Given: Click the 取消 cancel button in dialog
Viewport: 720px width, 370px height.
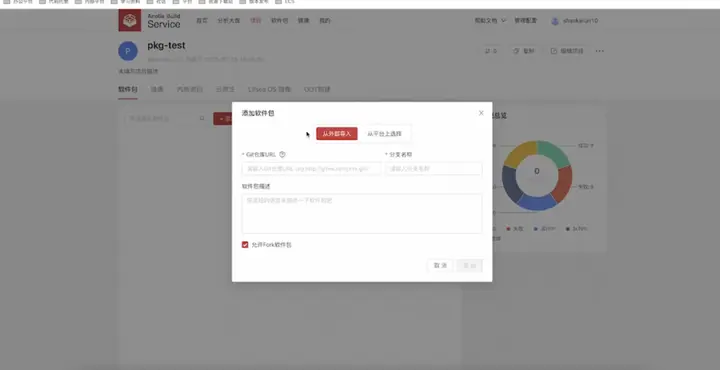Looking at the screenshot, I should tap(440, 265).
